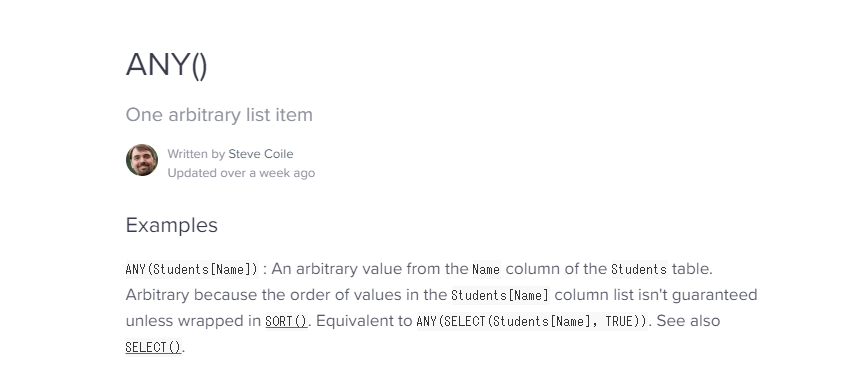The height and width of the screenshot is (374, 844).
Task: Click the Updated over a week ago text
Action: click(x=241, y=173)
